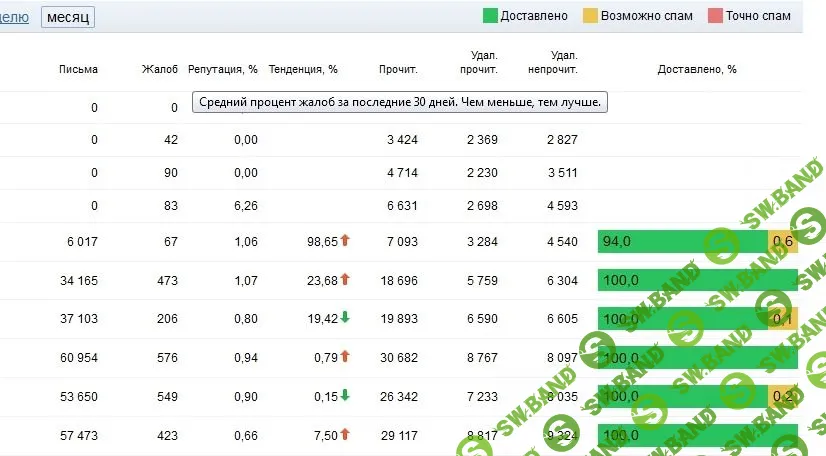Click the Письма column header
Screen dimensions: 826x456
[x=78, y=69]
